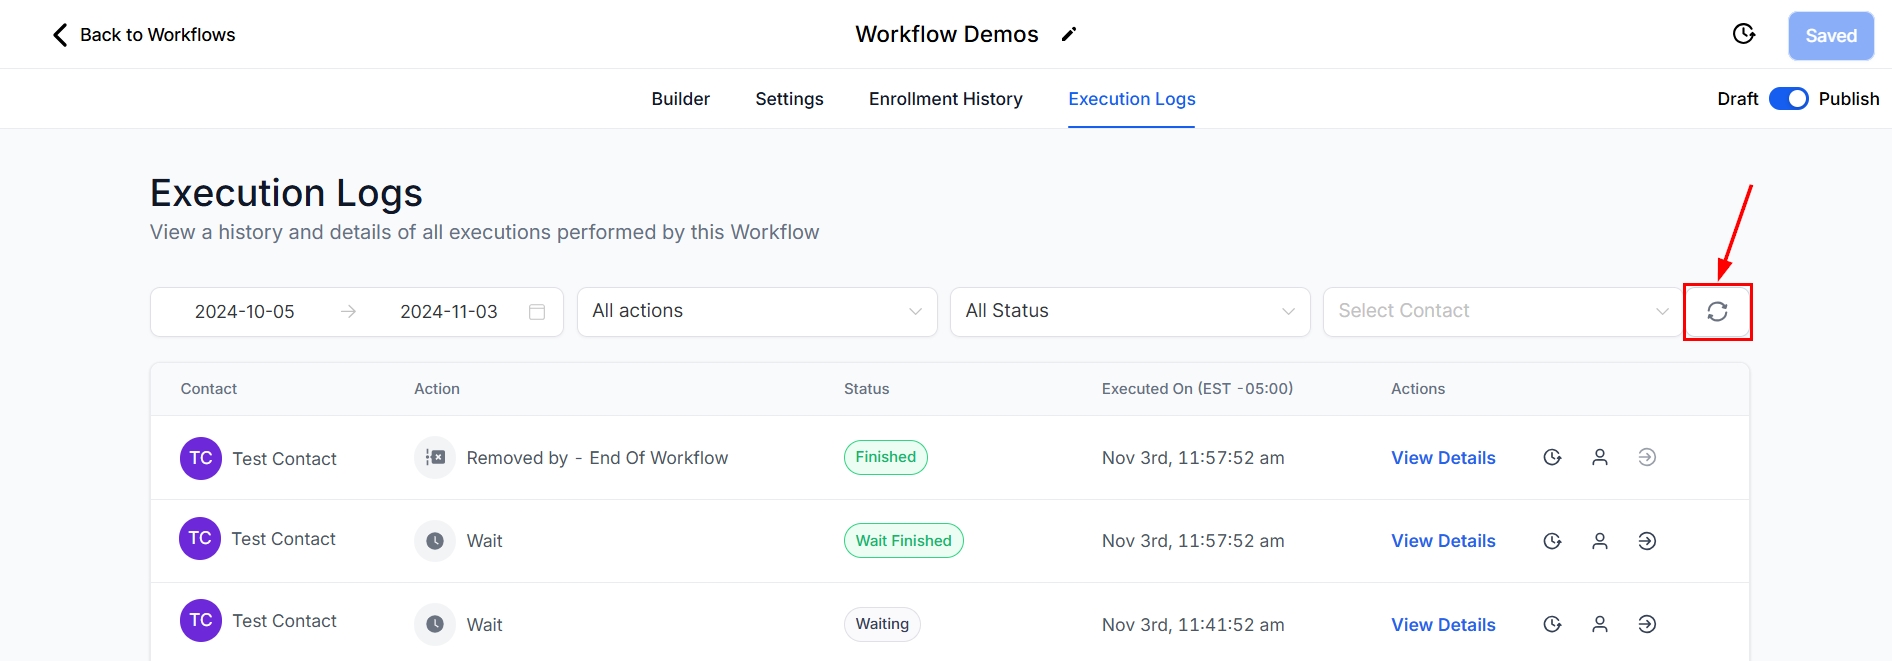This screenshot has height=661, width=1892.
Task: View Details for the Finished execution
Action: 1443,458
